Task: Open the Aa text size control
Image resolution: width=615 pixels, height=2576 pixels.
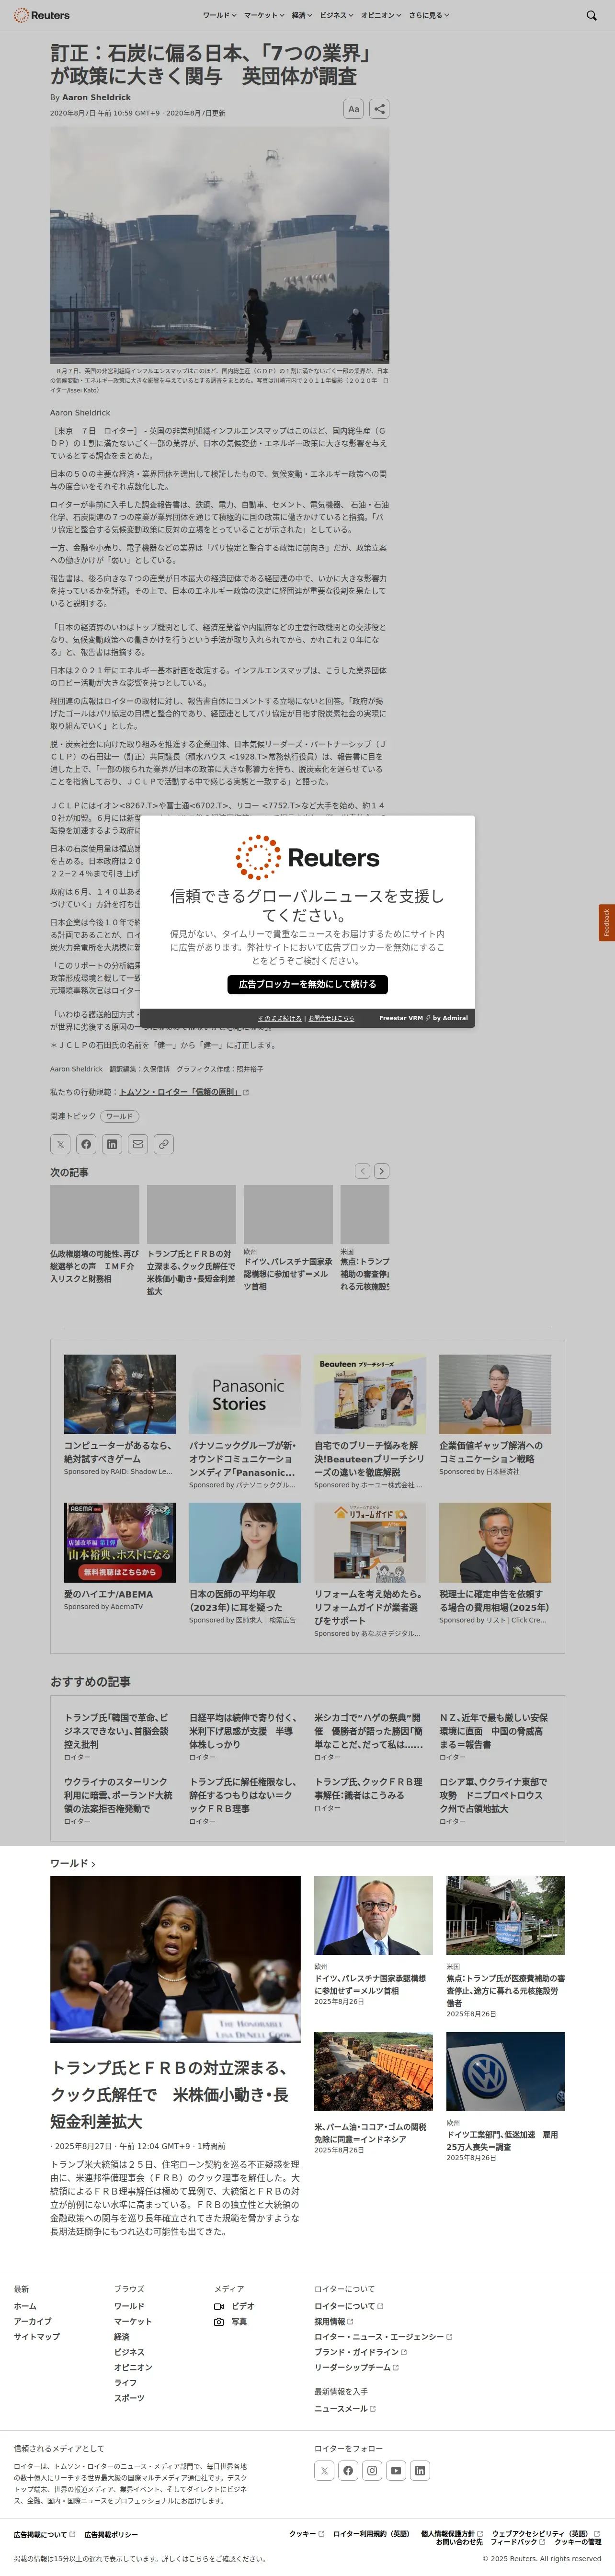Action: point(353,109)
